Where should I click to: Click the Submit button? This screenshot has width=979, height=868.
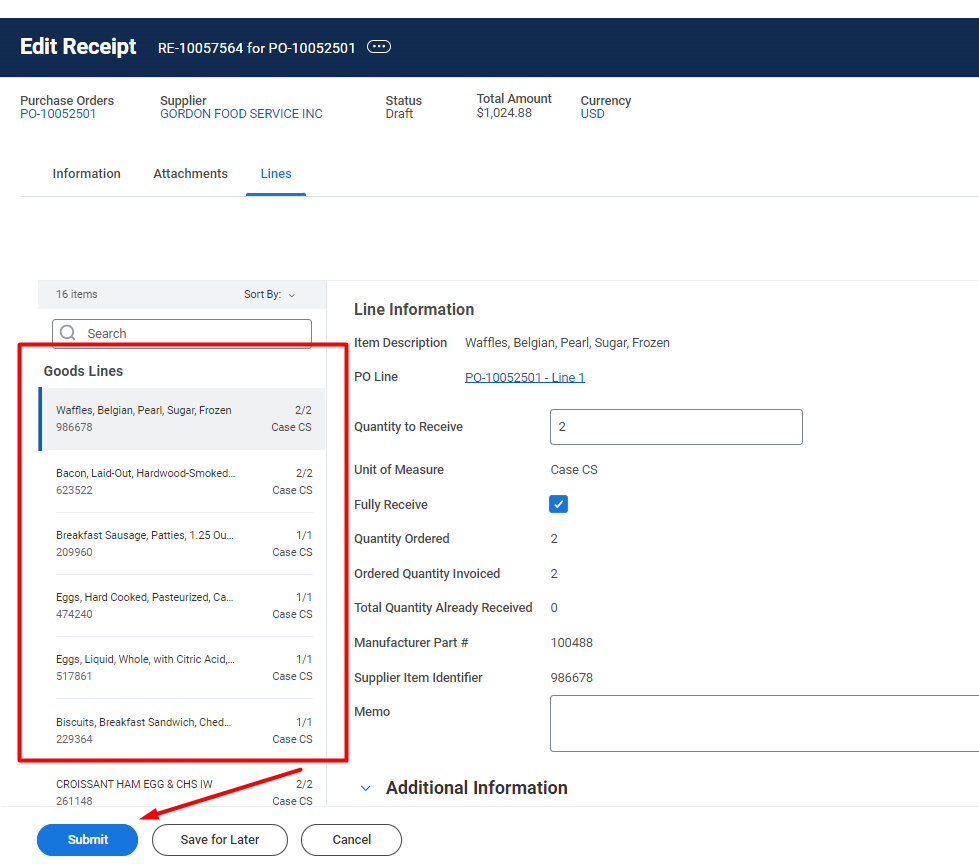[x=87, y=840]
